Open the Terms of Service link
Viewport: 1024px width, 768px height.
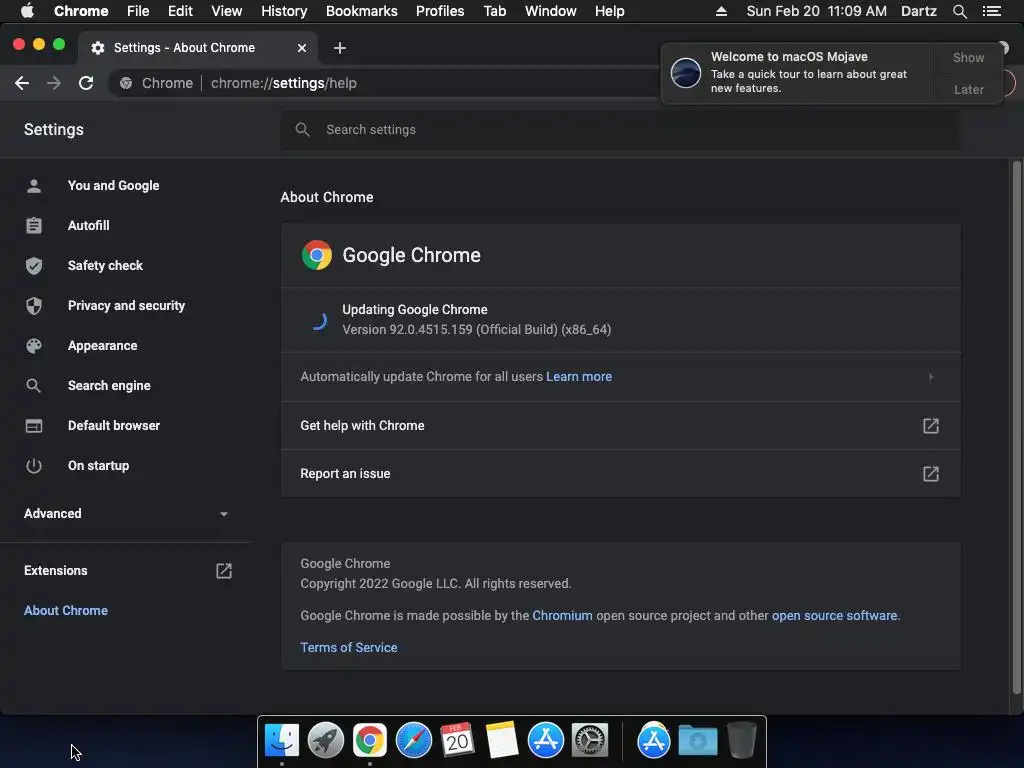(x=349, y=648)
